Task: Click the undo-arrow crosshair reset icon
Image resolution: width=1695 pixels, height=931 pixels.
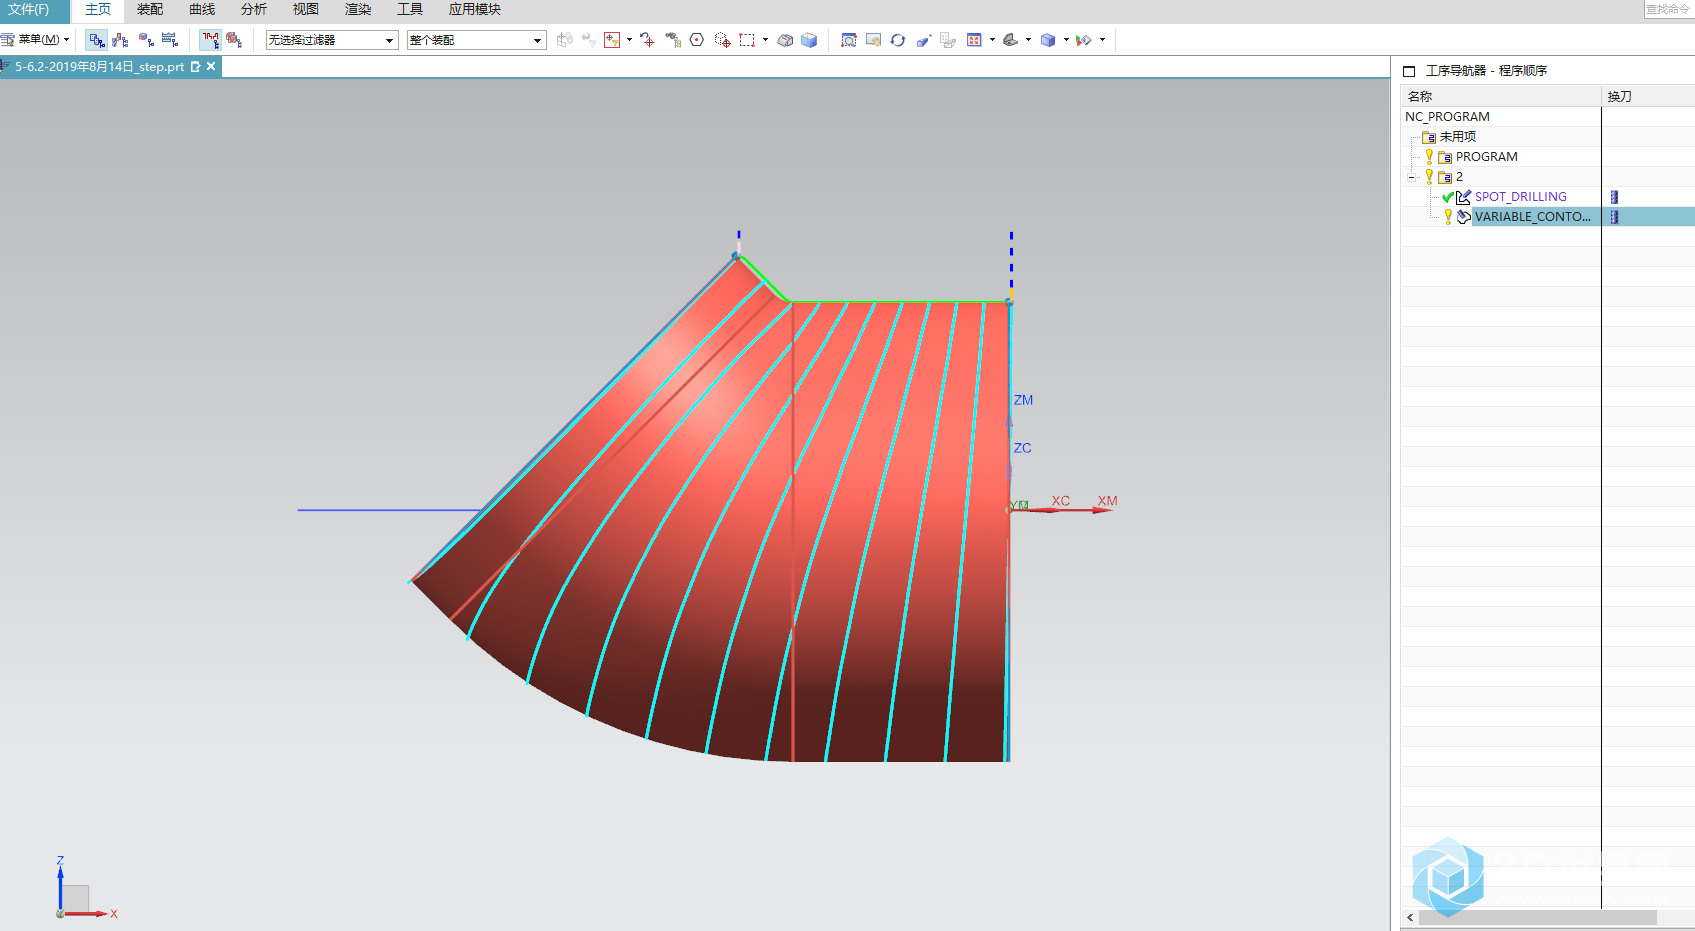Action: pos(647,40)
